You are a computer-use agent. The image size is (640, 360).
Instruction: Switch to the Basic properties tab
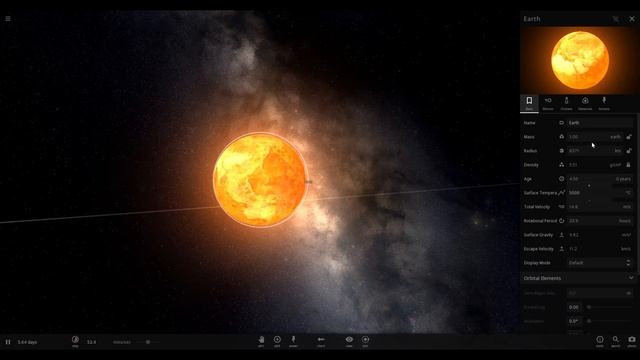[529, 103]
